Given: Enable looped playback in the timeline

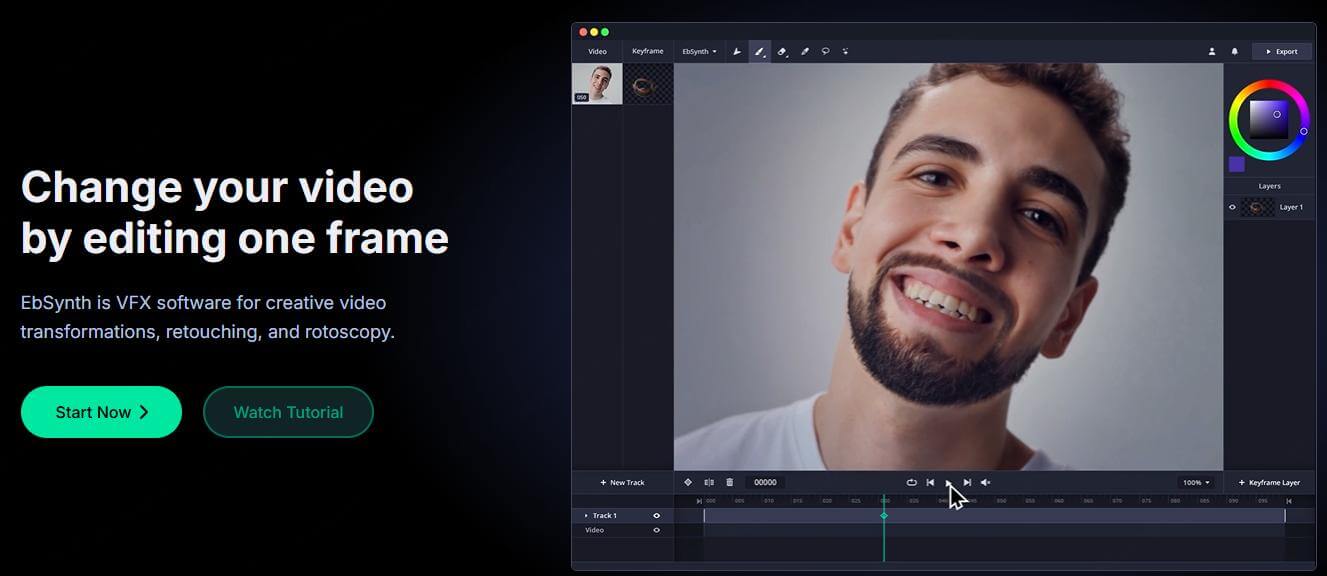Looking at the screenshot, I should tap(912, 482).
